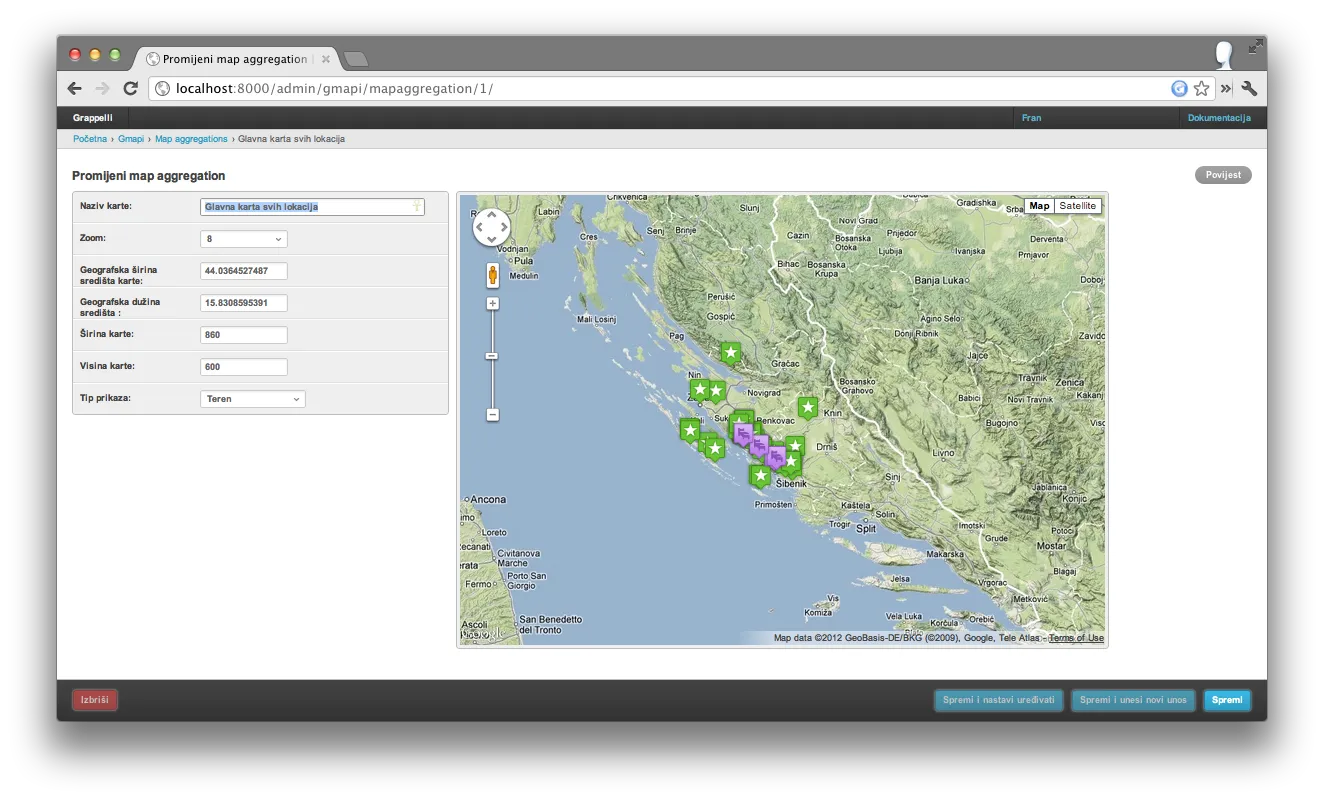Click the Spremi save button
1324x800 pixels.
point(1227,700)
